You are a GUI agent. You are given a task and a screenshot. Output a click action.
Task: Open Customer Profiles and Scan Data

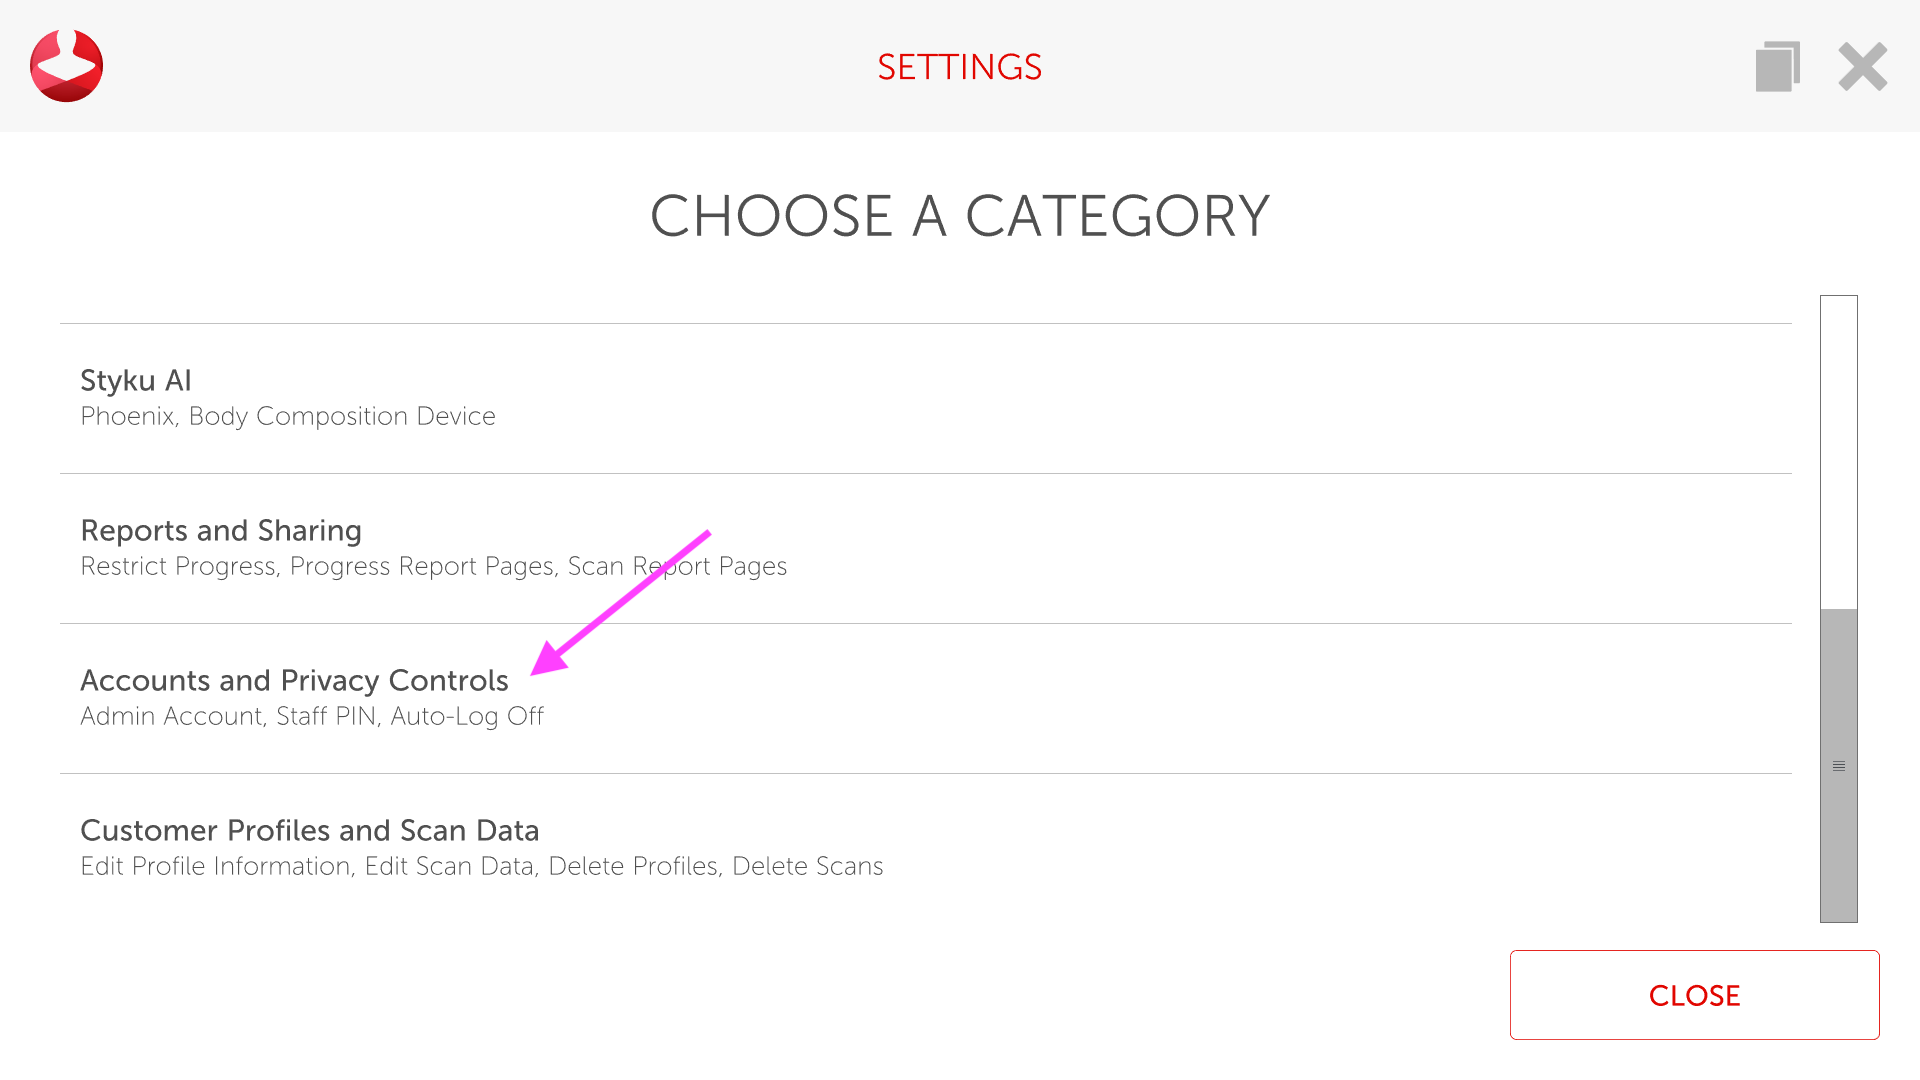pos(310,831)
